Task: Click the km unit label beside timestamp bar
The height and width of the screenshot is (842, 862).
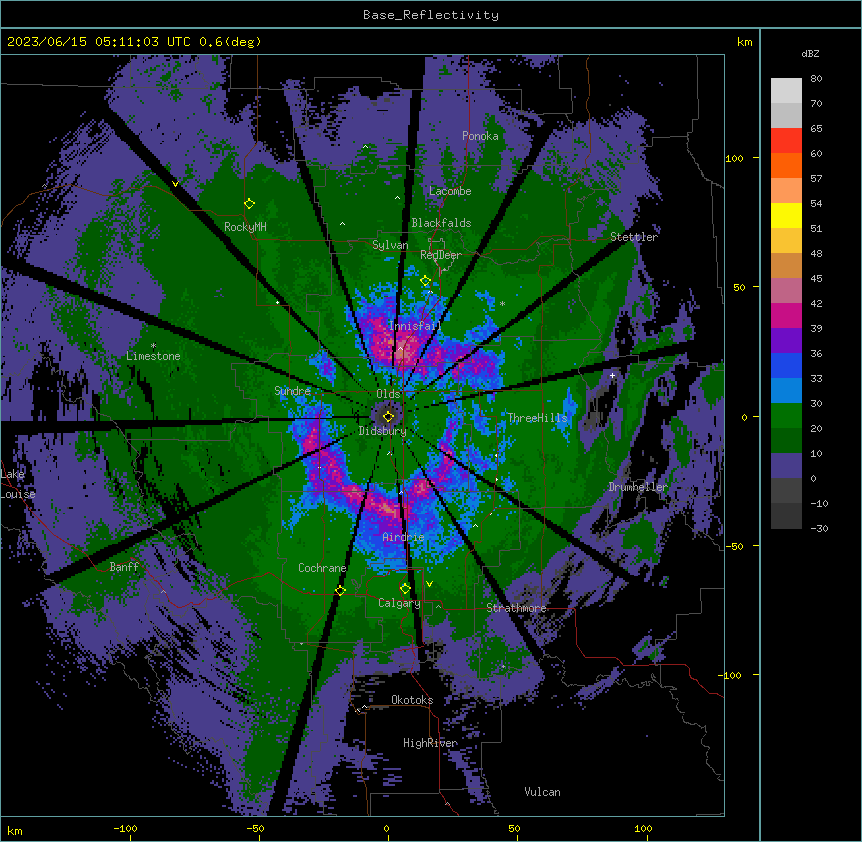Action: (x=744, y=42)
